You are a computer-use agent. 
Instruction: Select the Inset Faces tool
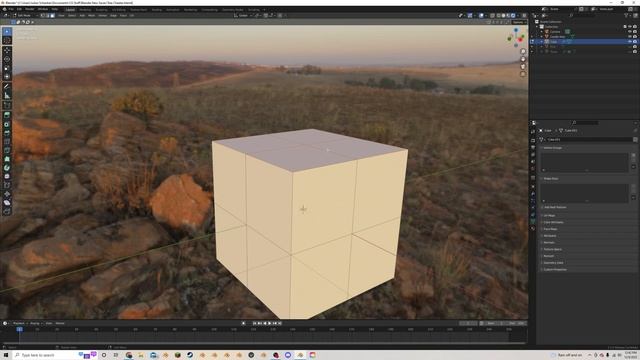[x=7, y=124]
